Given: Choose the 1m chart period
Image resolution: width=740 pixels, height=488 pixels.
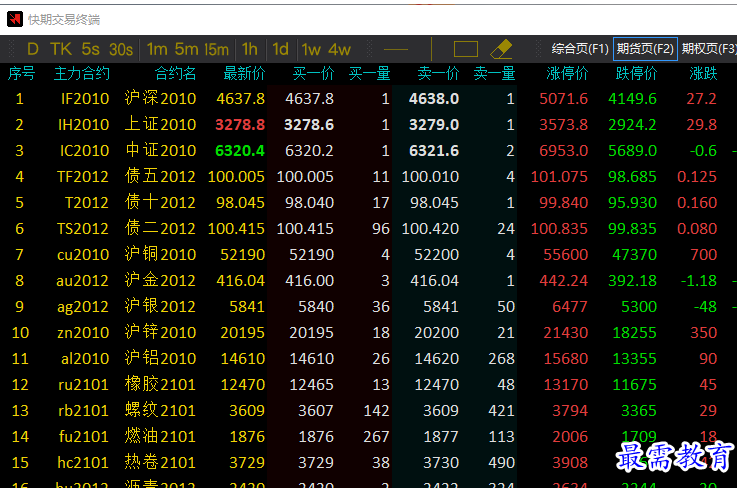Looking at the screenshot, I should pyautogui.click(x=157, y=49).
